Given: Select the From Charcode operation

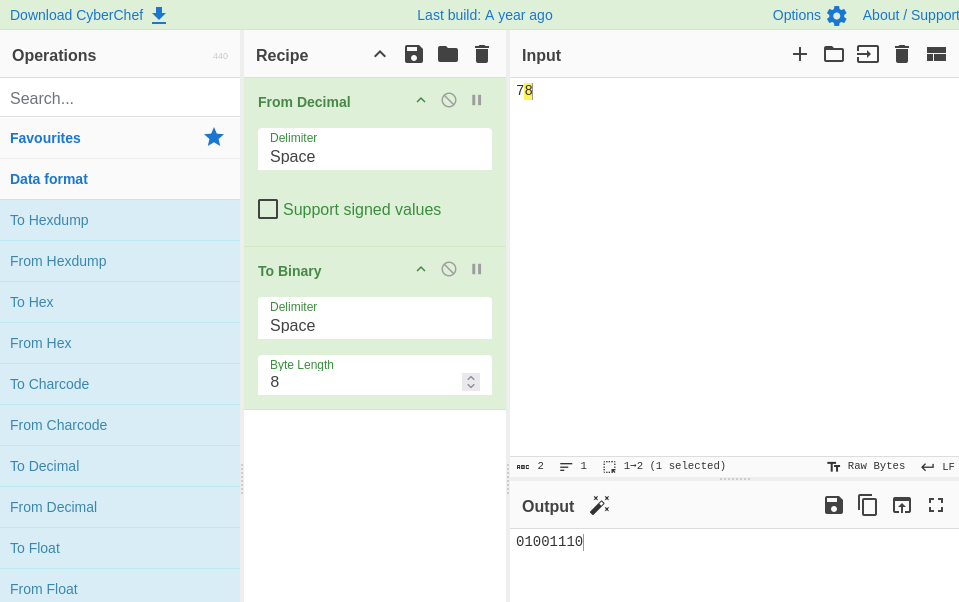Looking at the screenshot, I should click(120, 425).
